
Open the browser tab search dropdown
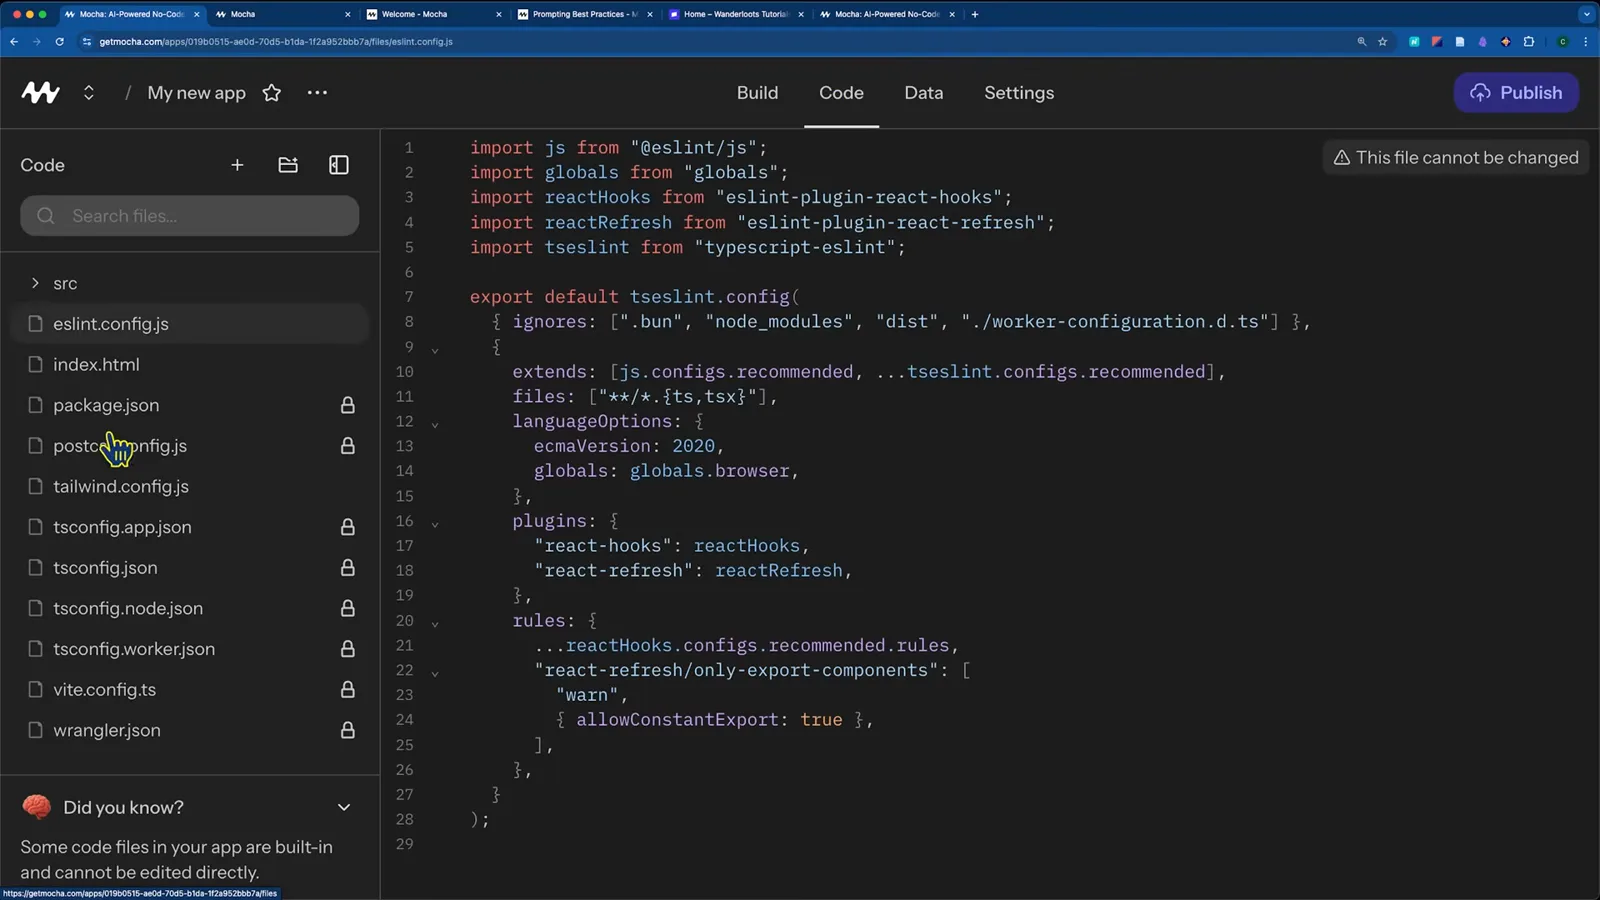pos(1586,14)
